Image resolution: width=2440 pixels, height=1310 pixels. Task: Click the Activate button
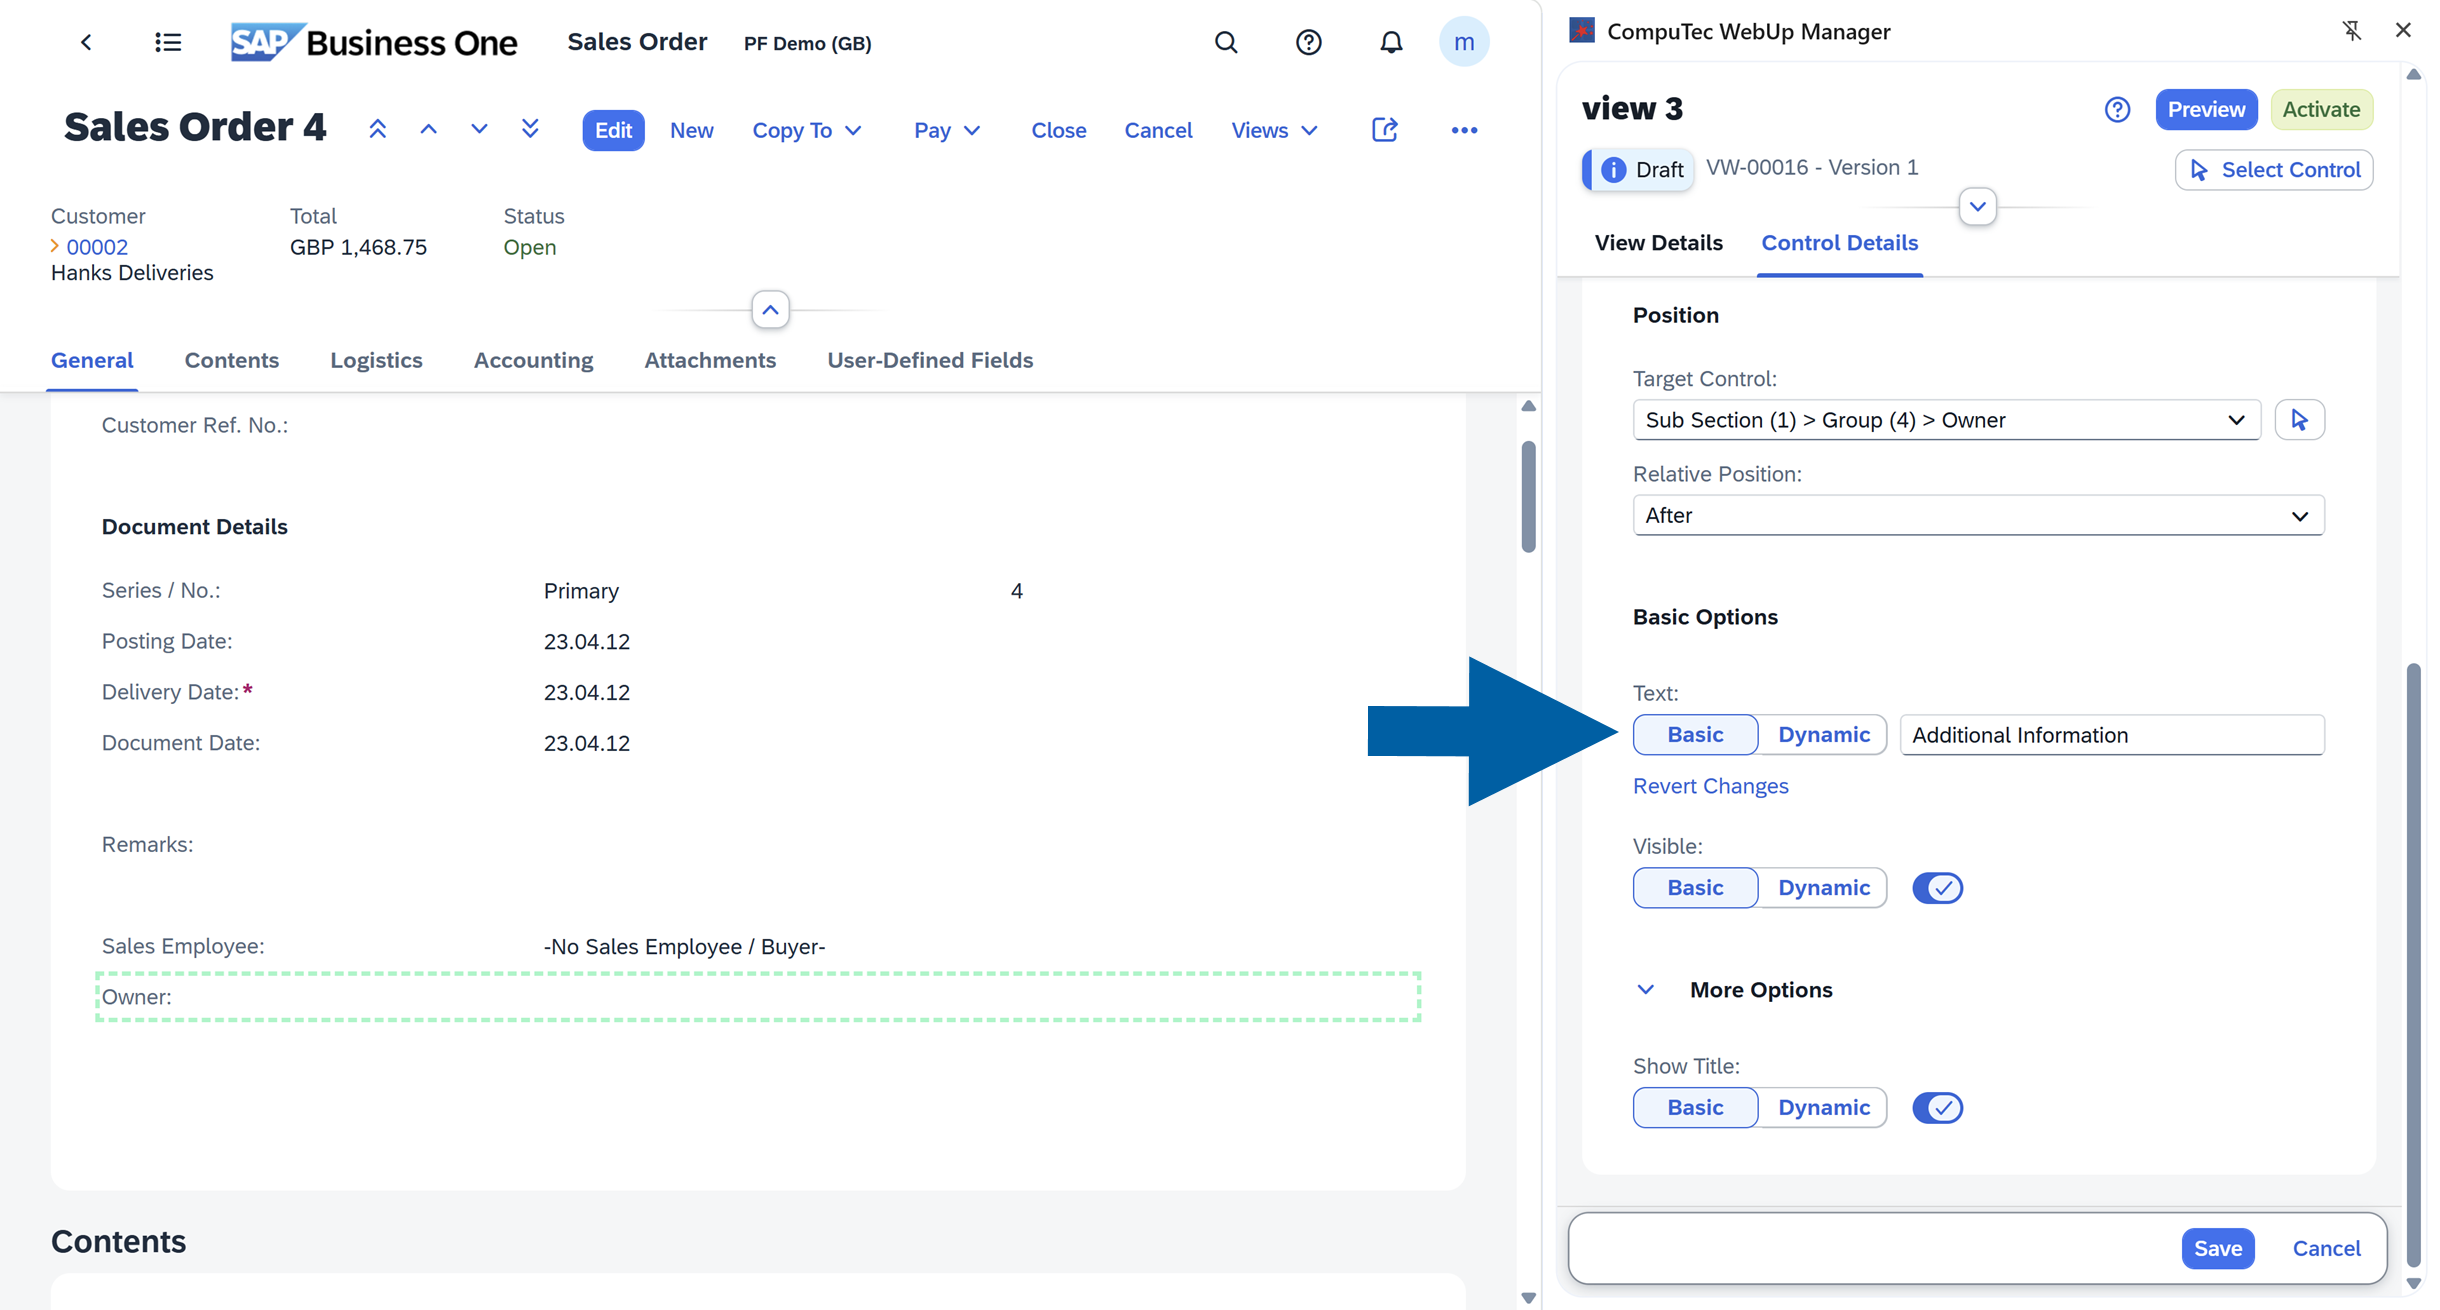(2321, 109)
